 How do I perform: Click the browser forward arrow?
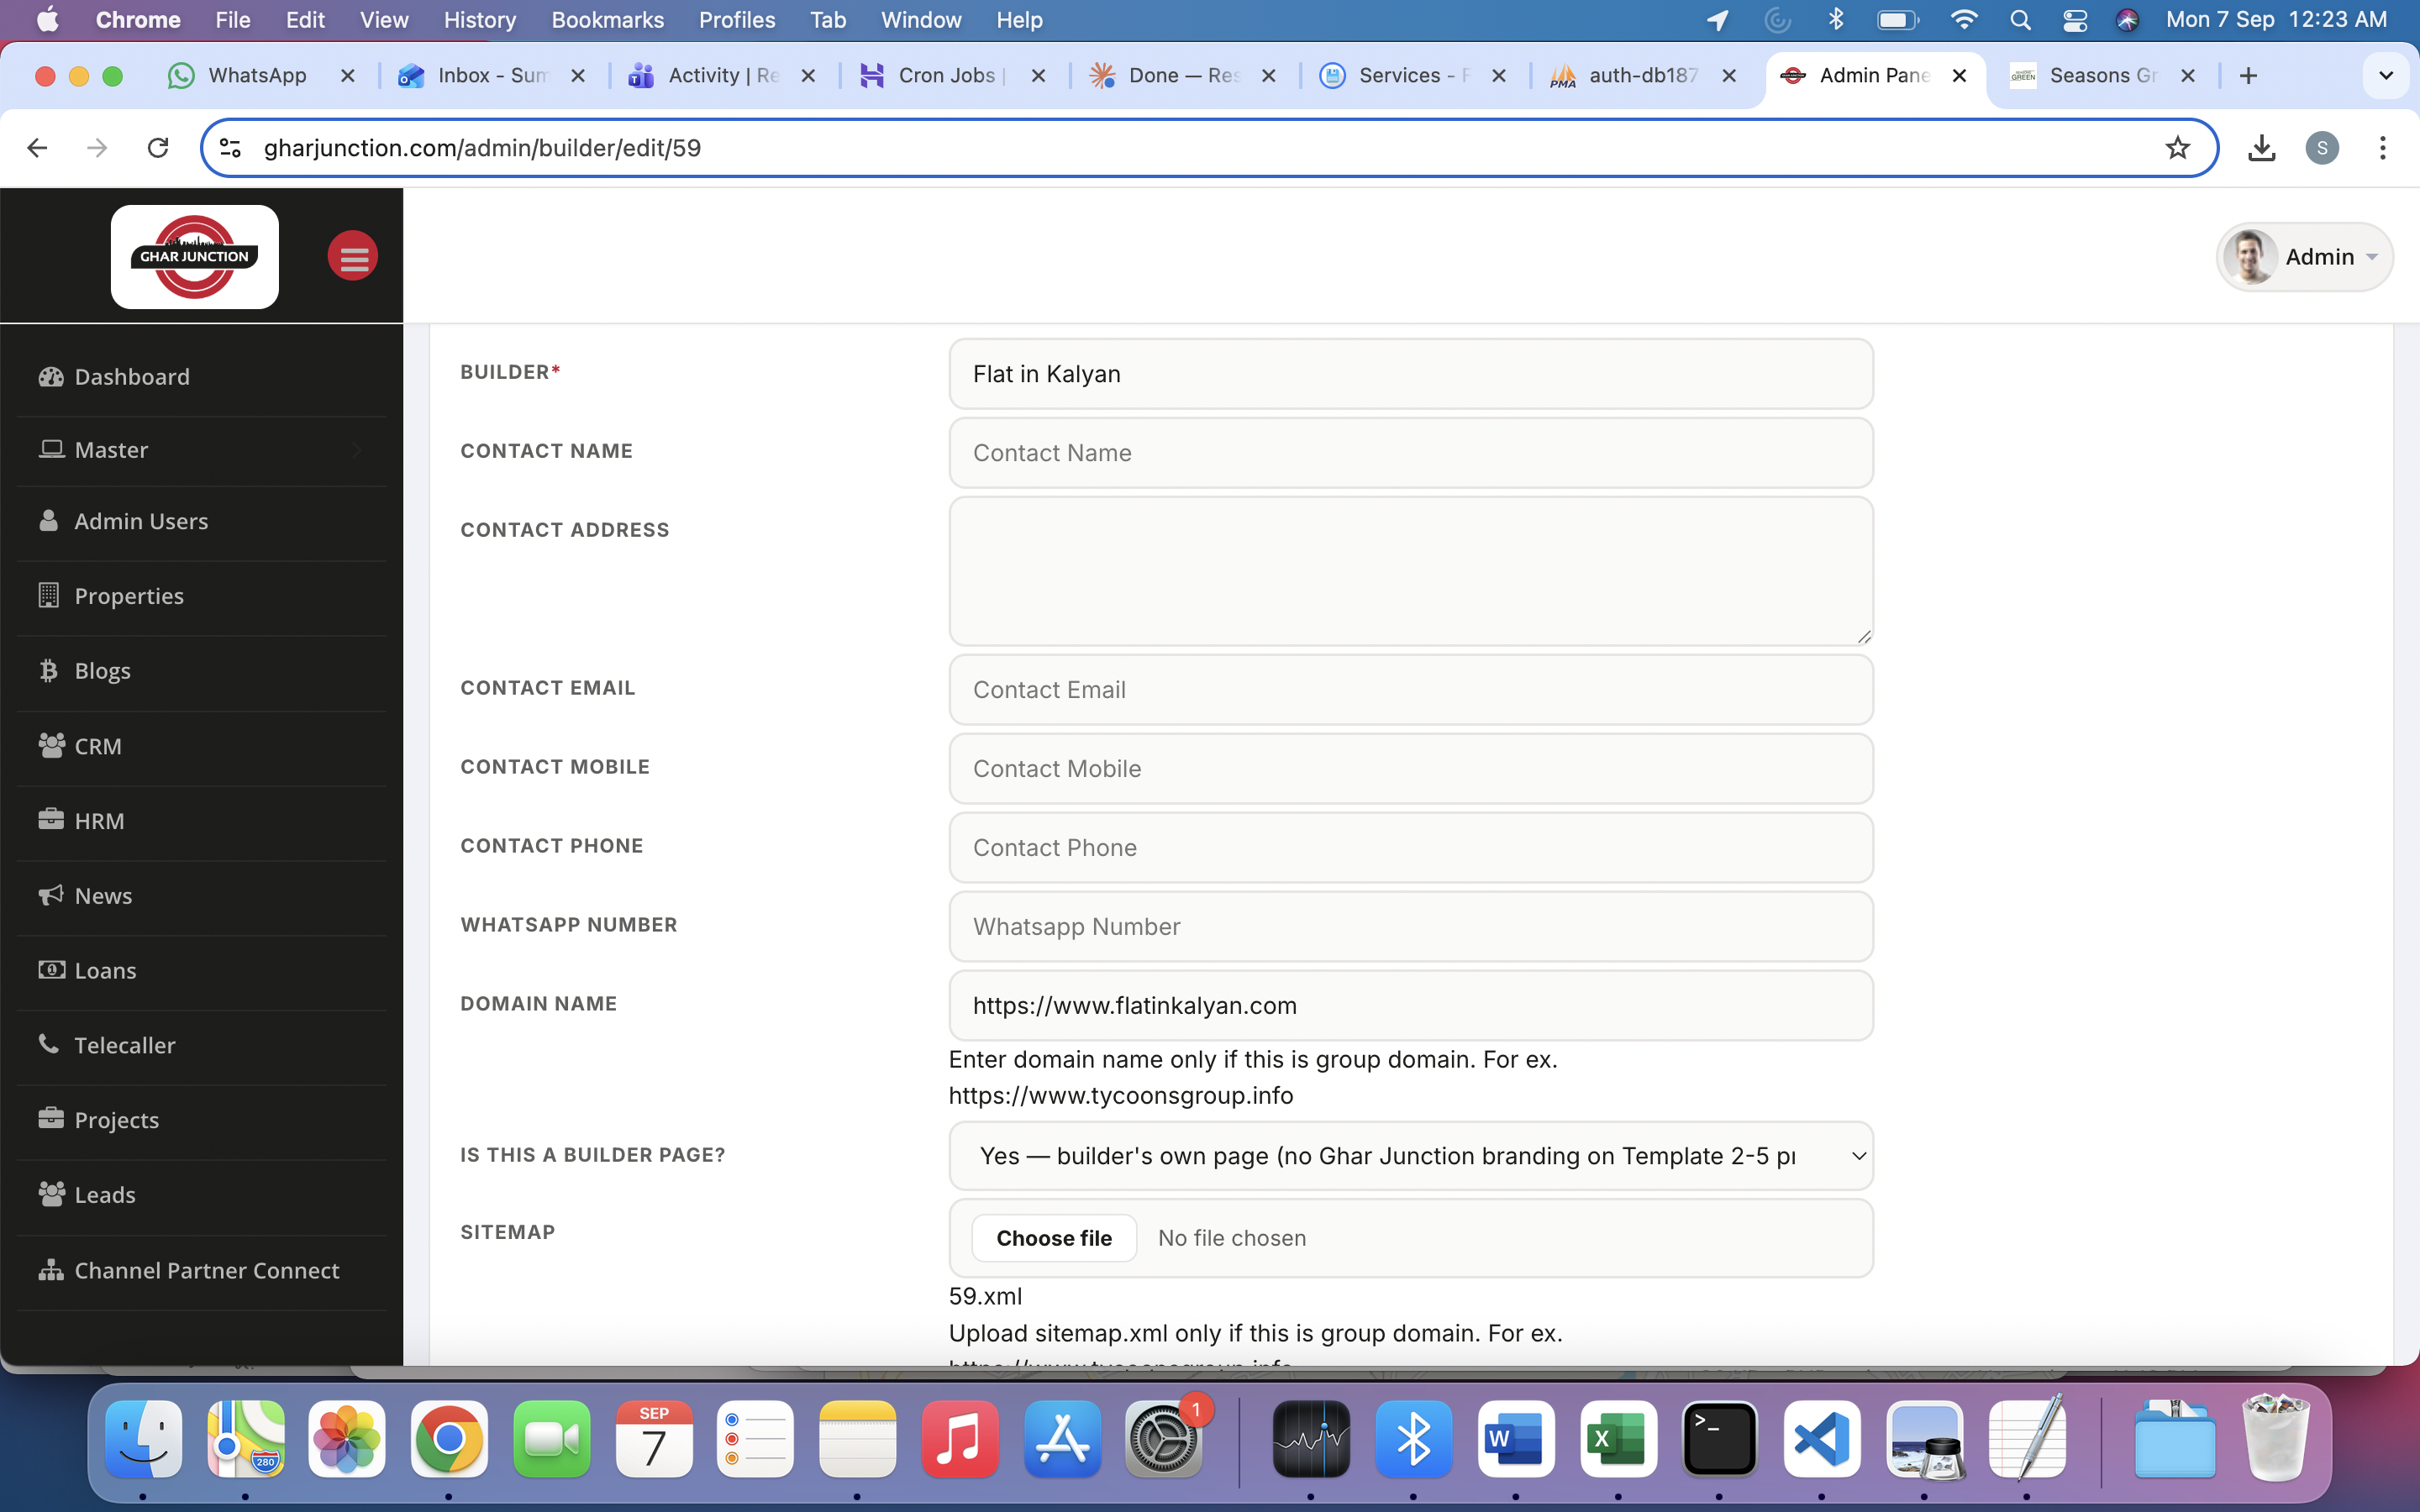click(x=97, y=148)
